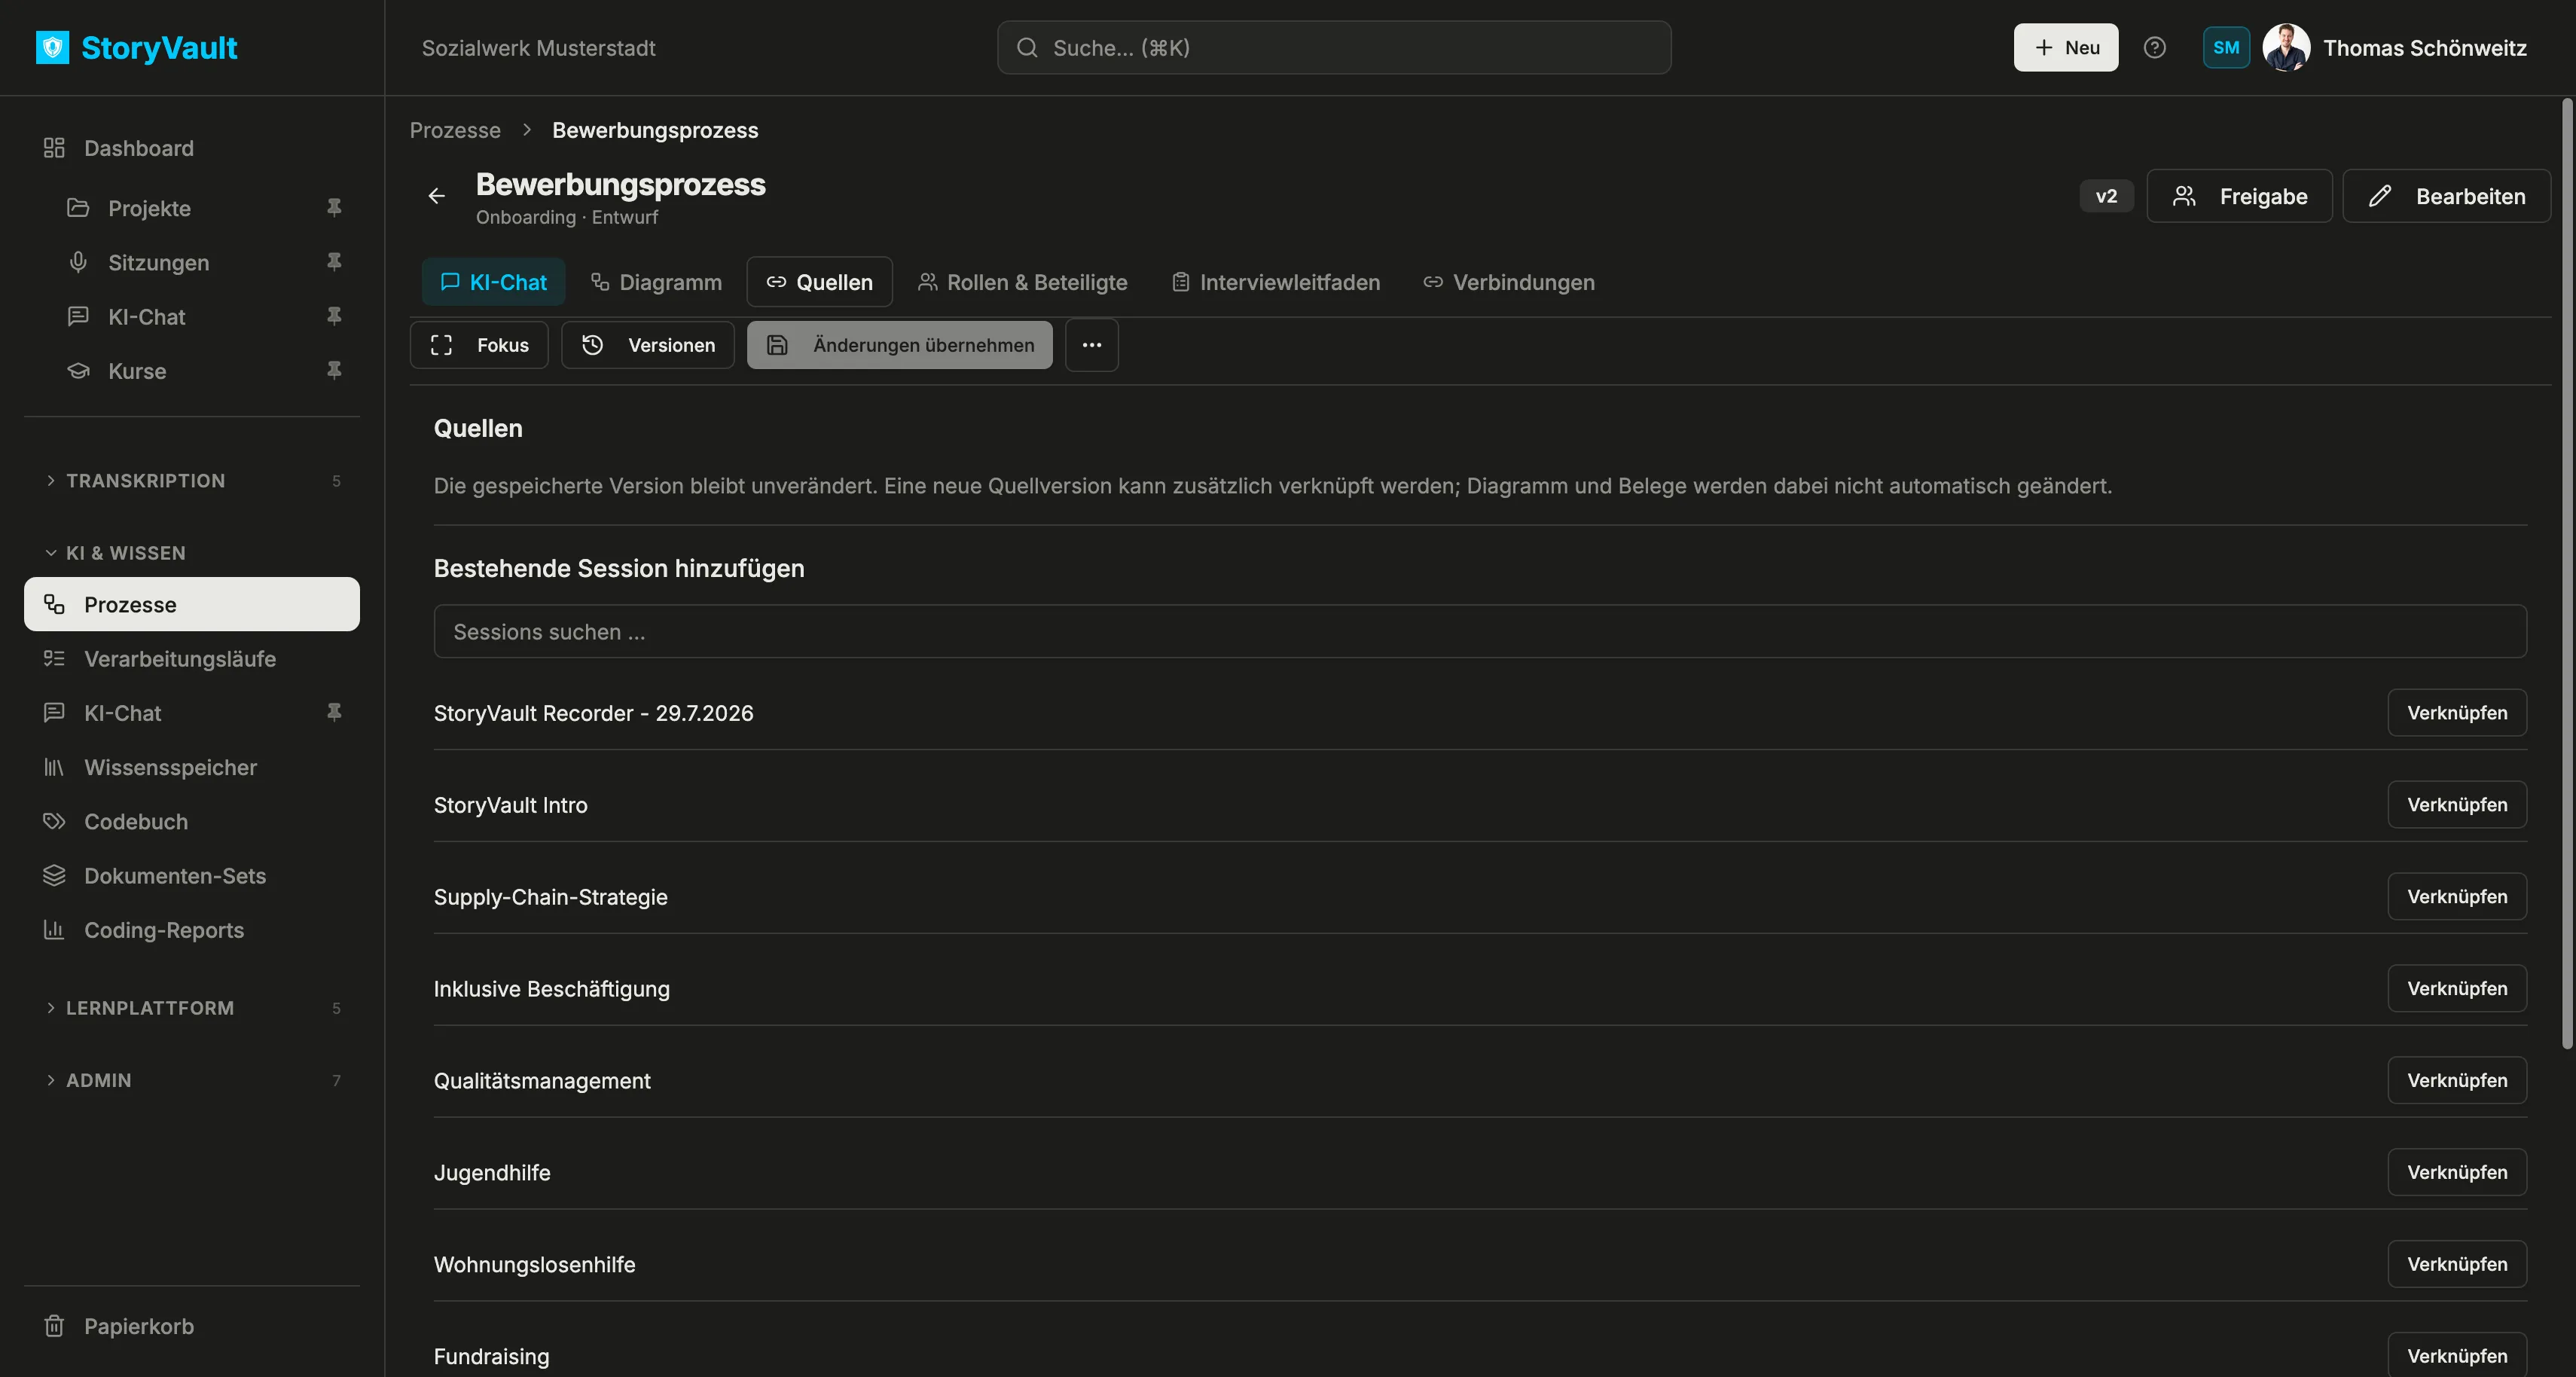Click Verknüpfen for StoryVault Intro
This screenshot has height=1377, width=2576.
coord(2458,805)
